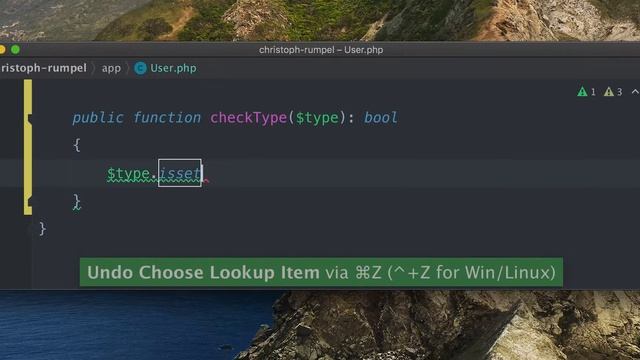Click the $type parameter in the function signature
Image resolution: width=640 pixels, height=360 pixels.
pos(317,118)
